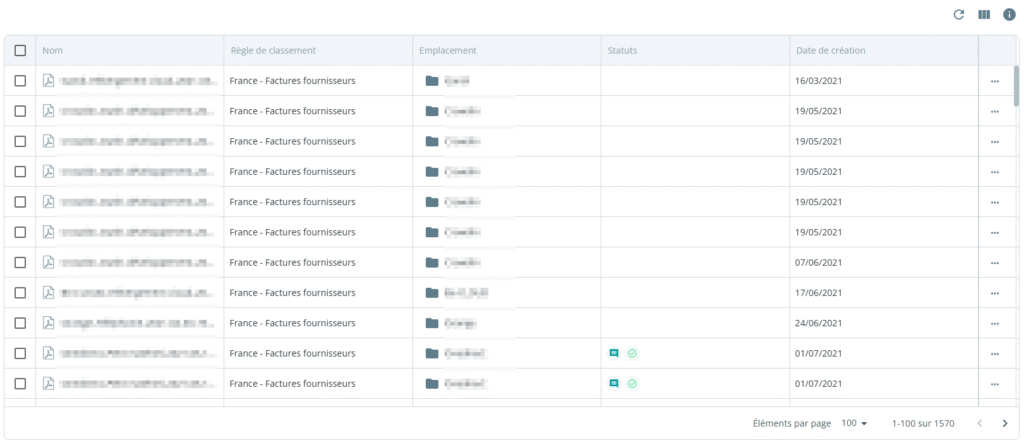The width and height of the screenshot is (1024, 443).
Task: Toggle the select-all checkbox in header
Action: (20, 50)
